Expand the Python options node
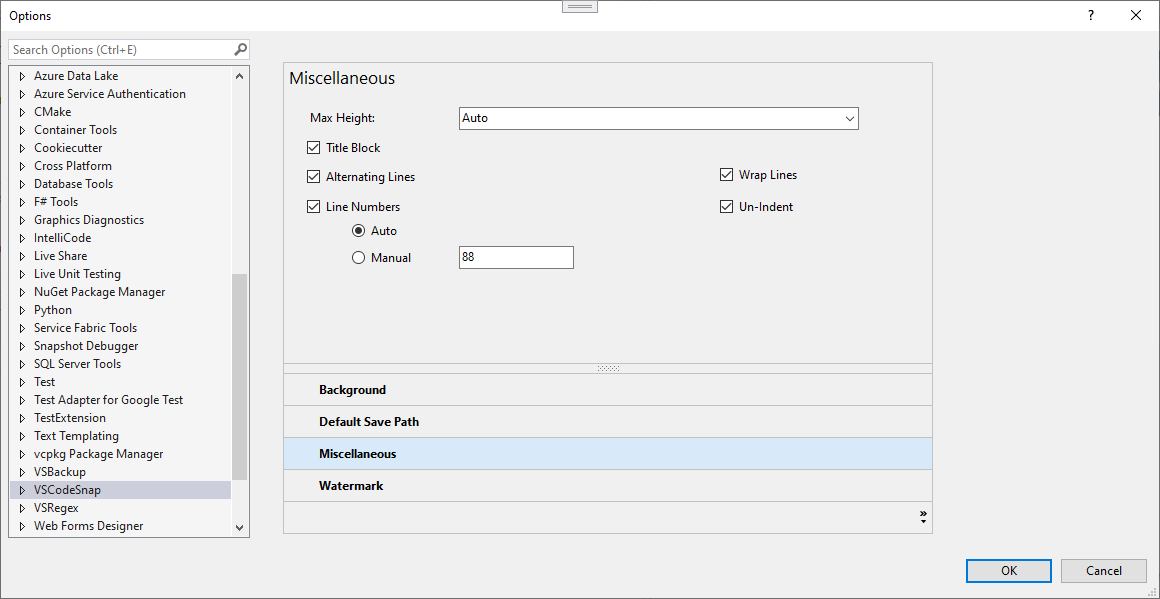The width and height of the screenshot is (1160, 599). [x=22, y=310]
